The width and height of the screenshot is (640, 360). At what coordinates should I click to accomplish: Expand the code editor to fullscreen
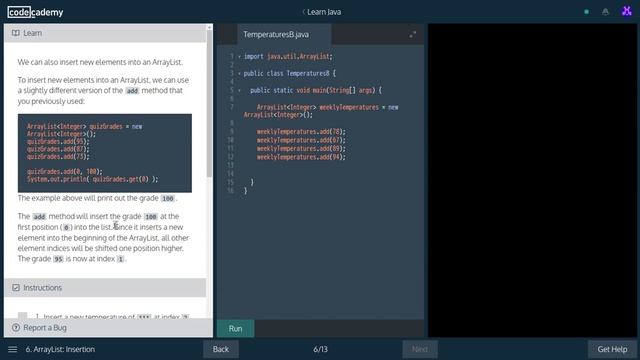(413, 35)
